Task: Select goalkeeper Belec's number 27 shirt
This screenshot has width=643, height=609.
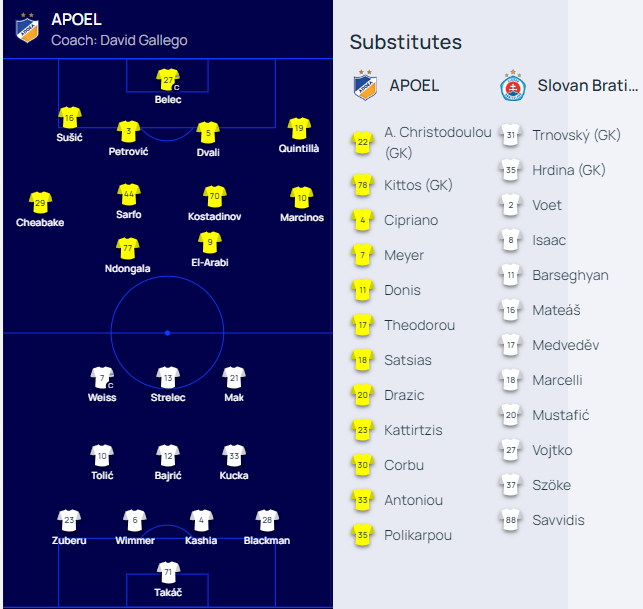Action: click(x=168, y=80)
